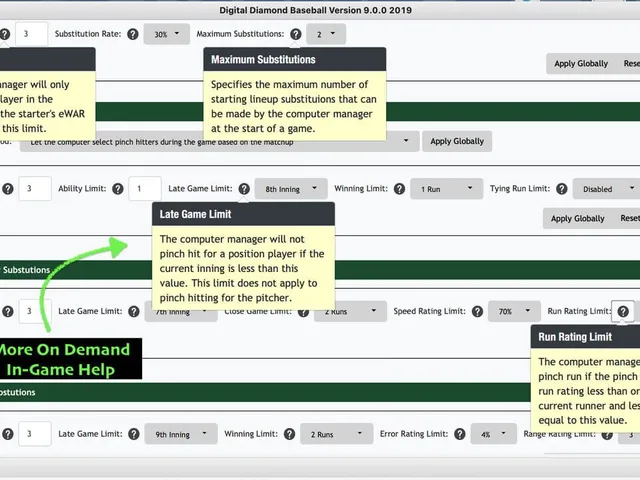Click the 3 field left of 9th Inning row
The image size is (640, 480).
pyautogui.click(x=35, y=434)
